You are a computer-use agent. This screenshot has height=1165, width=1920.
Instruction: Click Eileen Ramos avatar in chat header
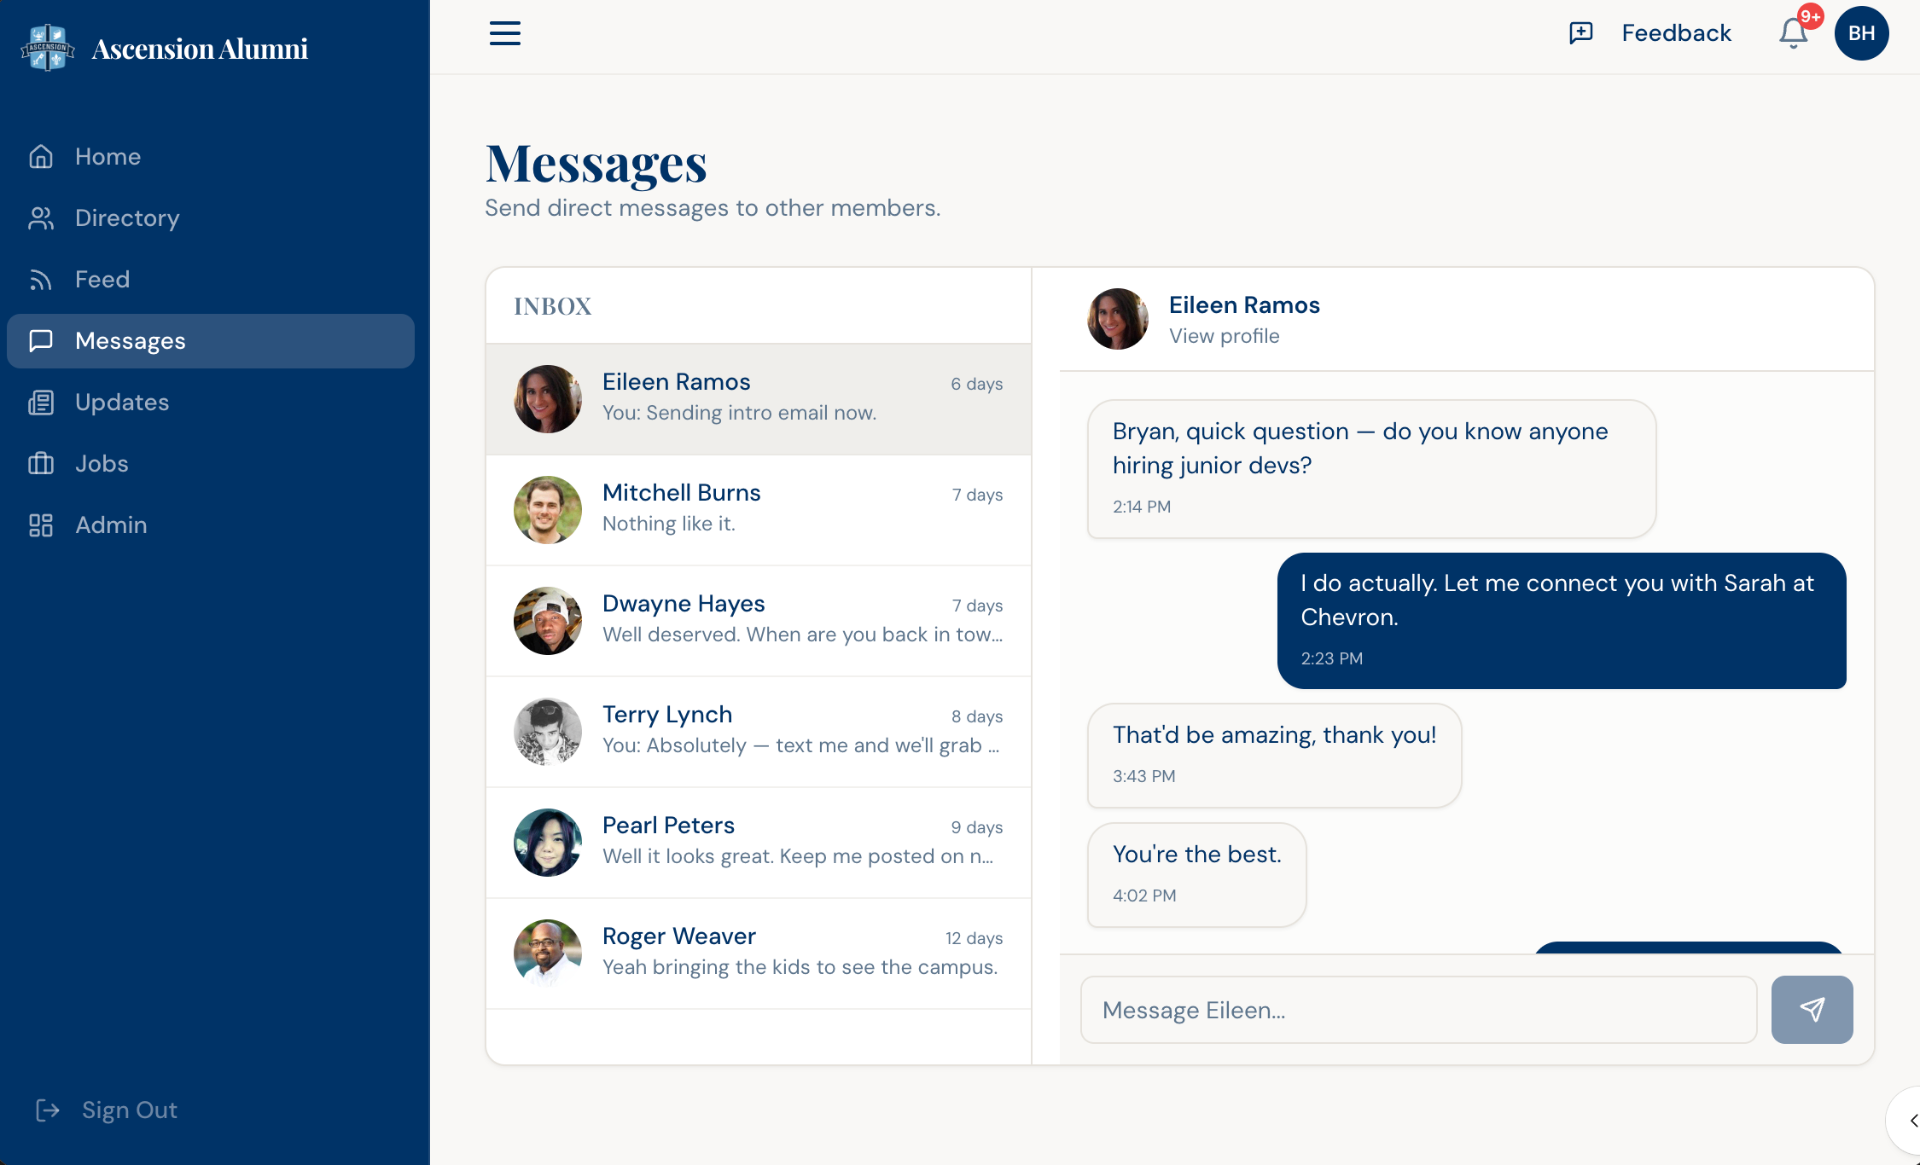coord(1118,319)
